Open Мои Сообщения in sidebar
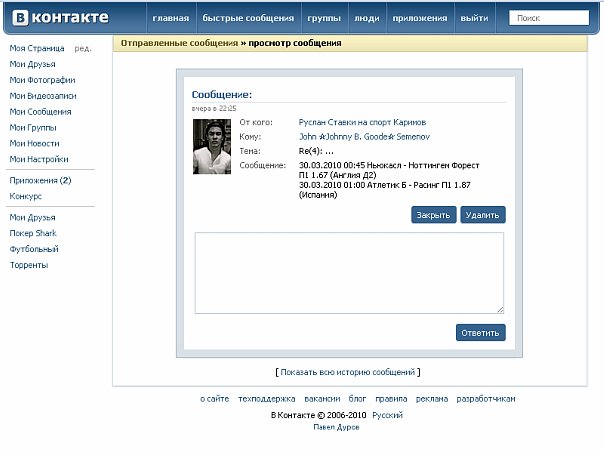This screenshot has height=453, width=604. 40,112
